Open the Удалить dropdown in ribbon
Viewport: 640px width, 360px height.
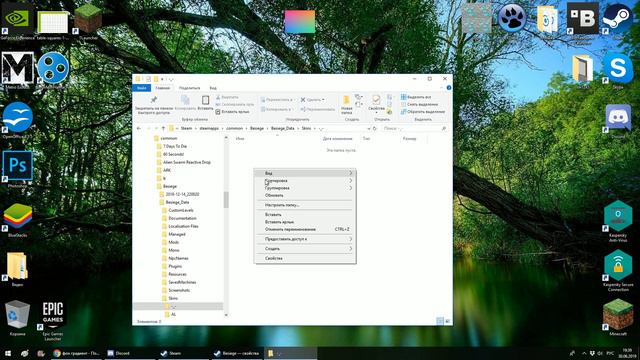tap(313, 100)
